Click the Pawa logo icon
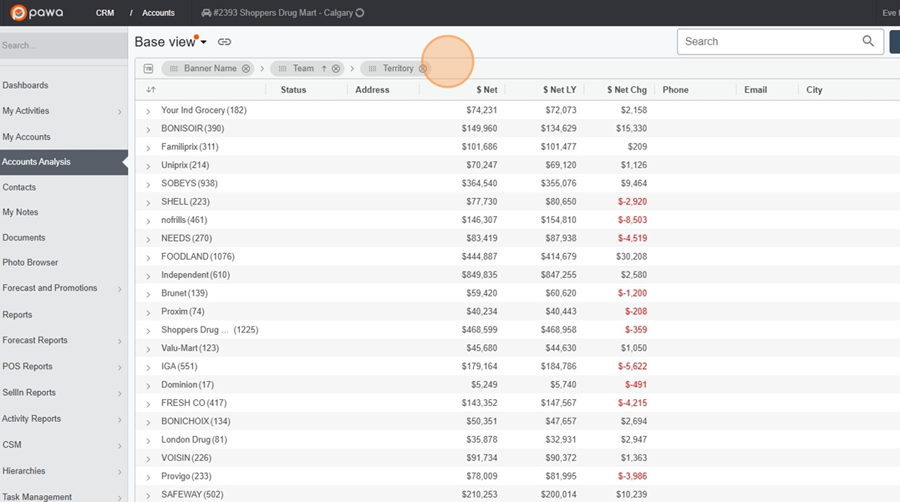900x502 pixels. (x=18, y=13)
